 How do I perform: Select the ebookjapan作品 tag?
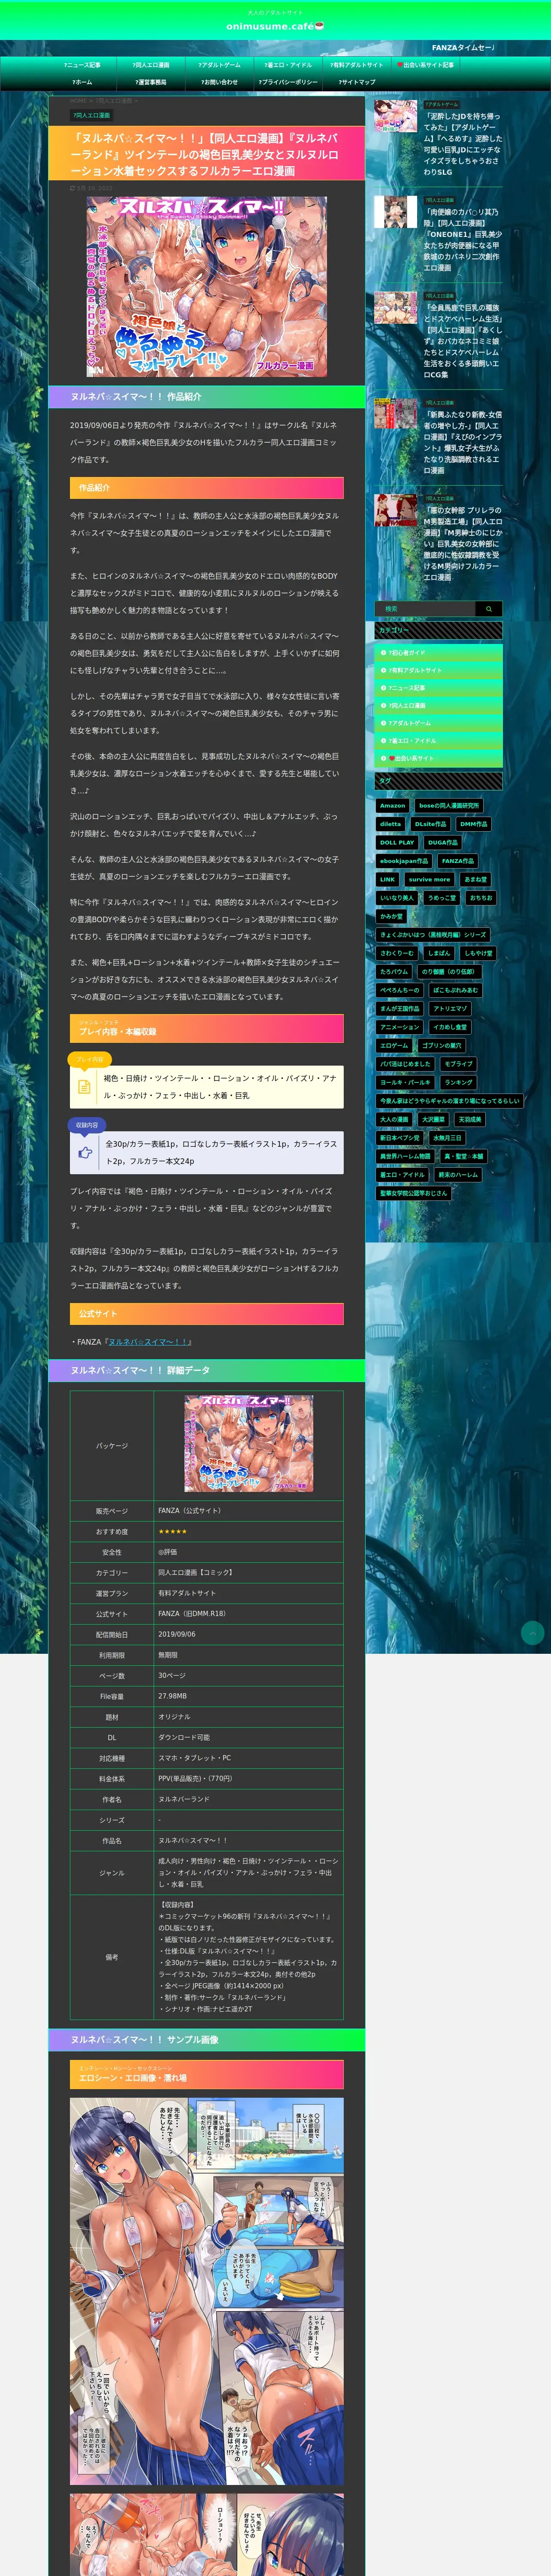(404, 861)
